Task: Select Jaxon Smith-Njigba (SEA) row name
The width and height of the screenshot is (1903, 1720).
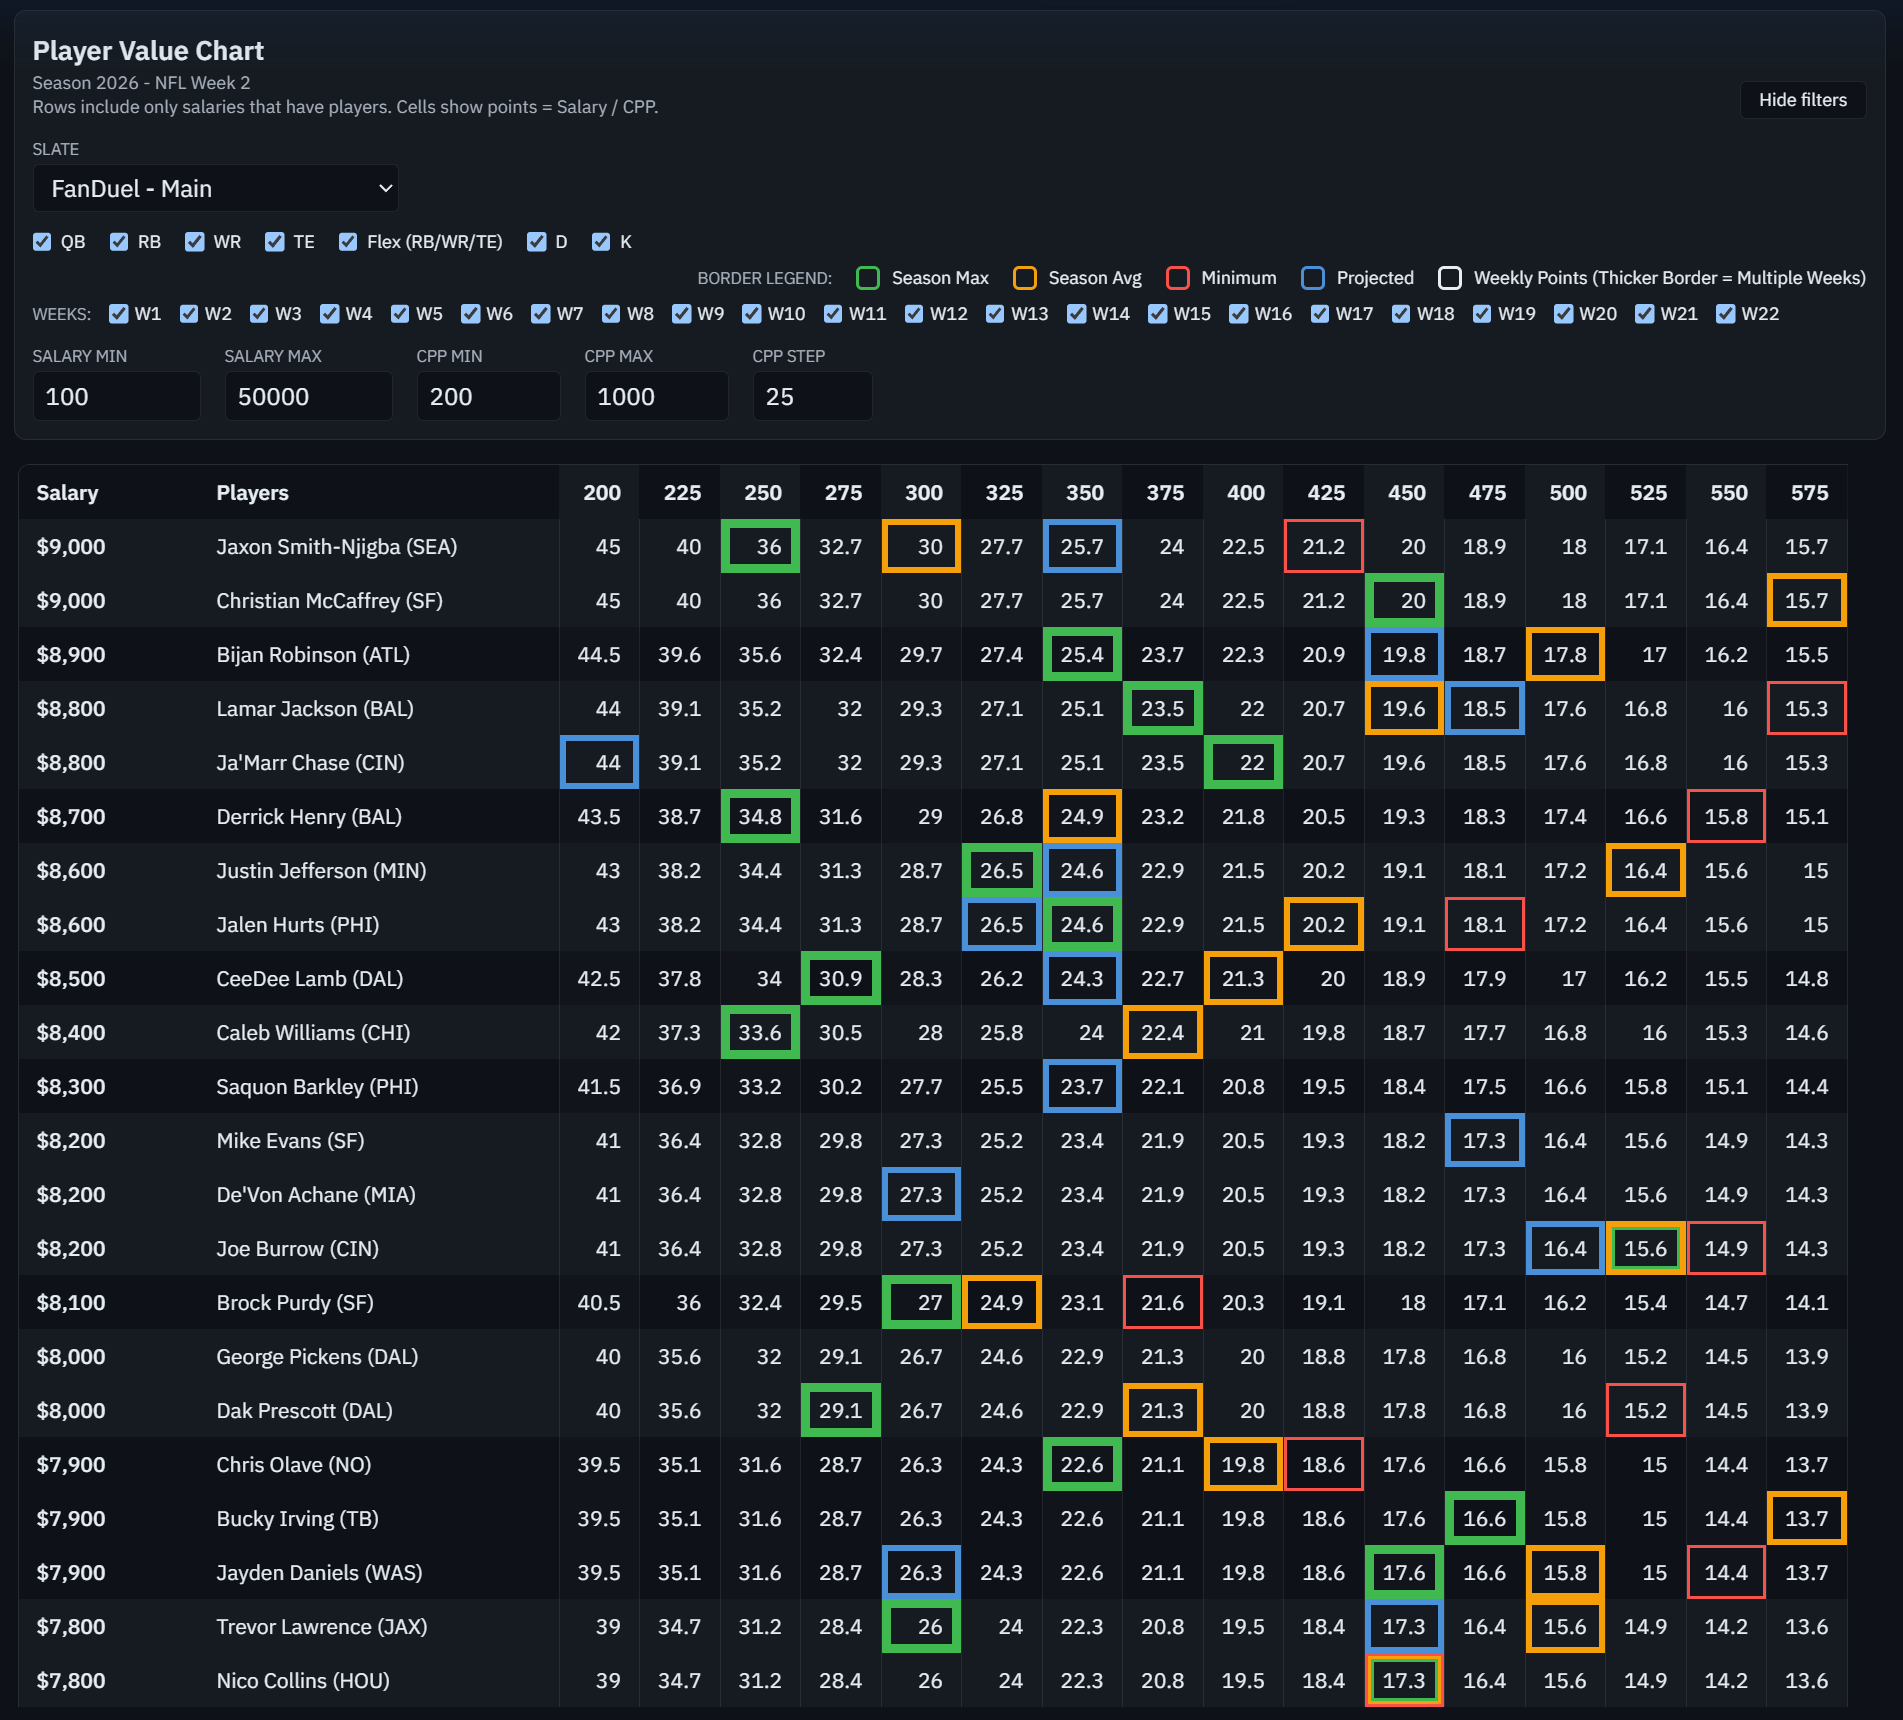Action: coord(336,547)
